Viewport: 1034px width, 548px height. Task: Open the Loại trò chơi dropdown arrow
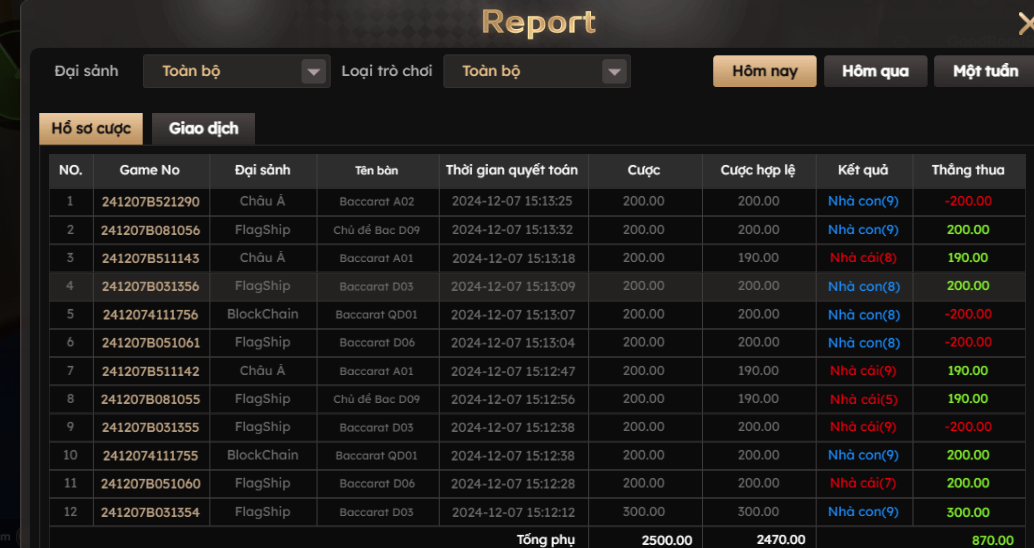614,72
